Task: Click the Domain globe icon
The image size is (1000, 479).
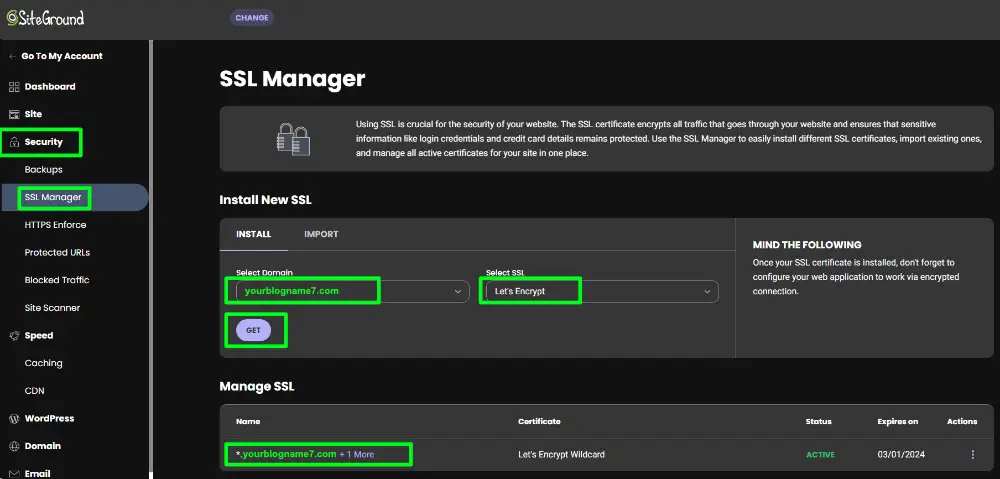Action: pos(14,447)
